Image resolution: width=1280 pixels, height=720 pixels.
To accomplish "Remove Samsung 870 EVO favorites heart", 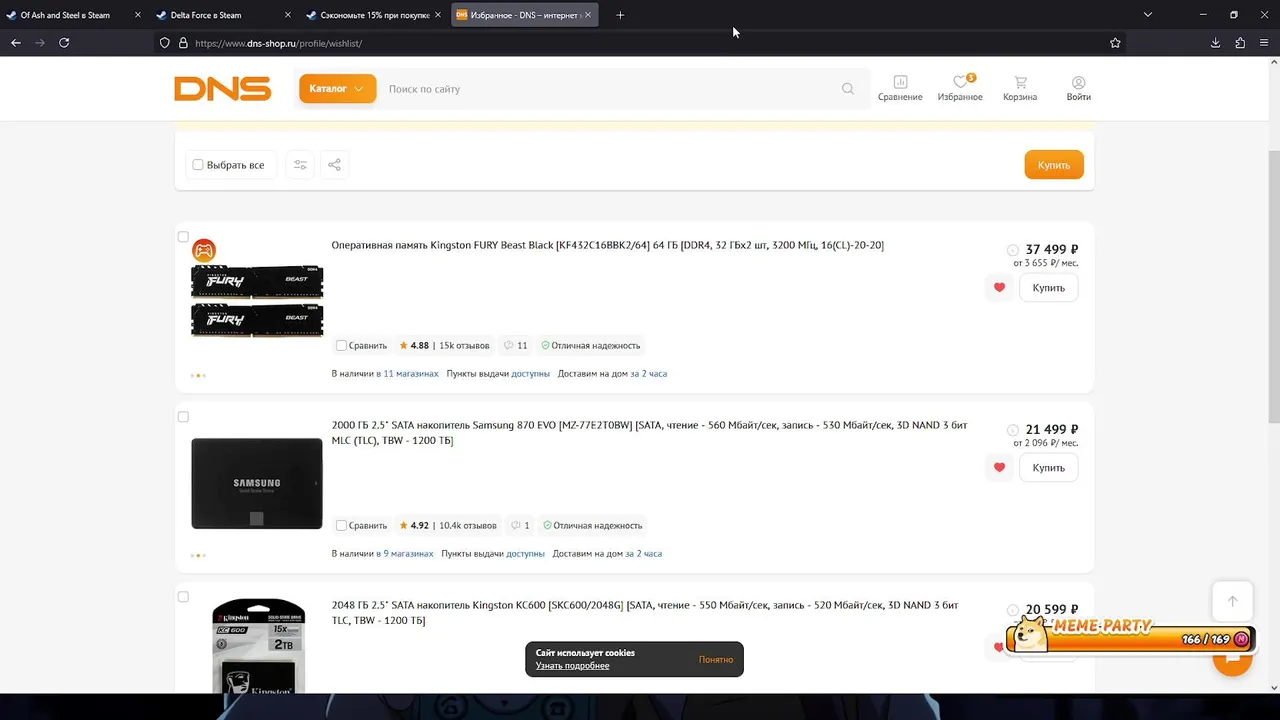I will coord(999,468).
